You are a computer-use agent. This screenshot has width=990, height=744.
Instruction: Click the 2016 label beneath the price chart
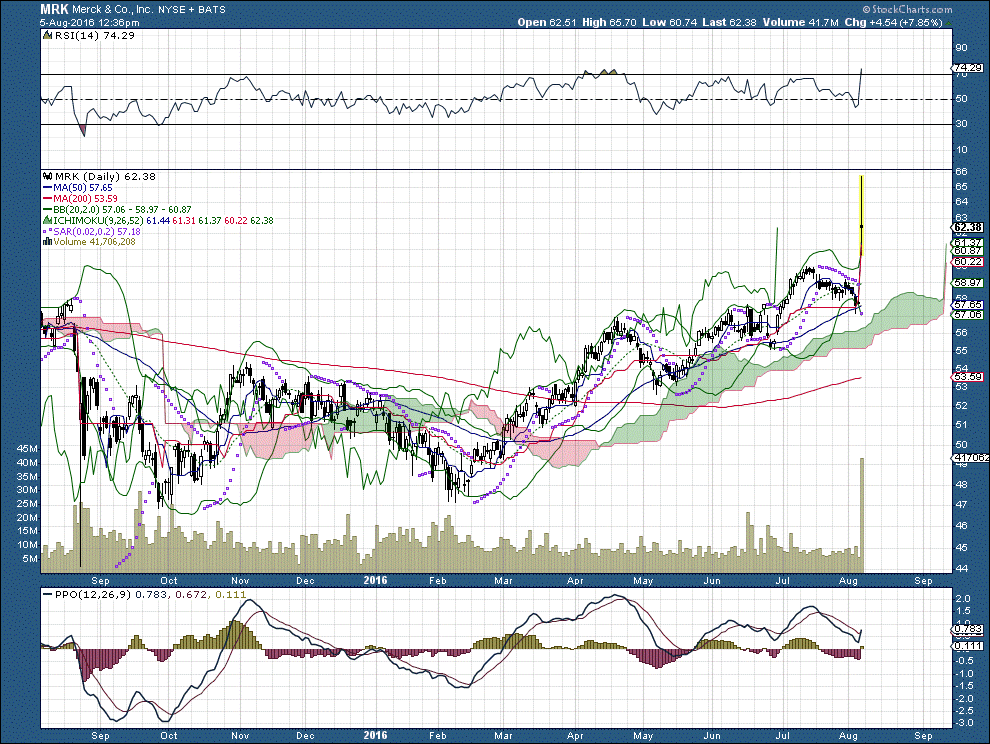(x=376, y=580)
